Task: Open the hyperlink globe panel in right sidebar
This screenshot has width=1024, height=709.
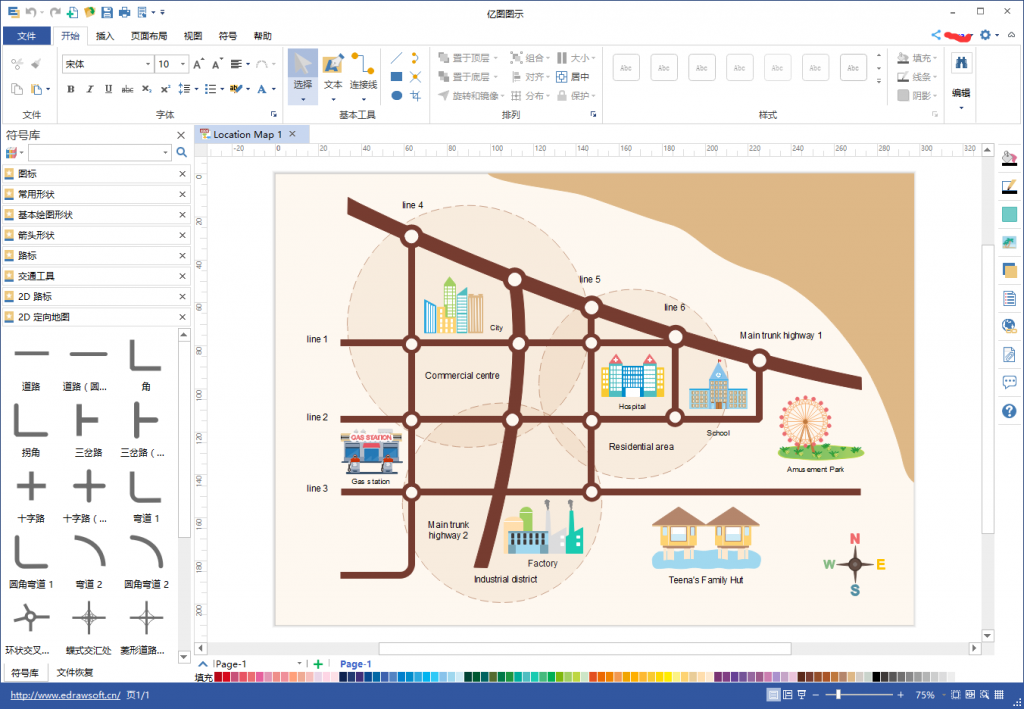Action: tap(1009, 326)
